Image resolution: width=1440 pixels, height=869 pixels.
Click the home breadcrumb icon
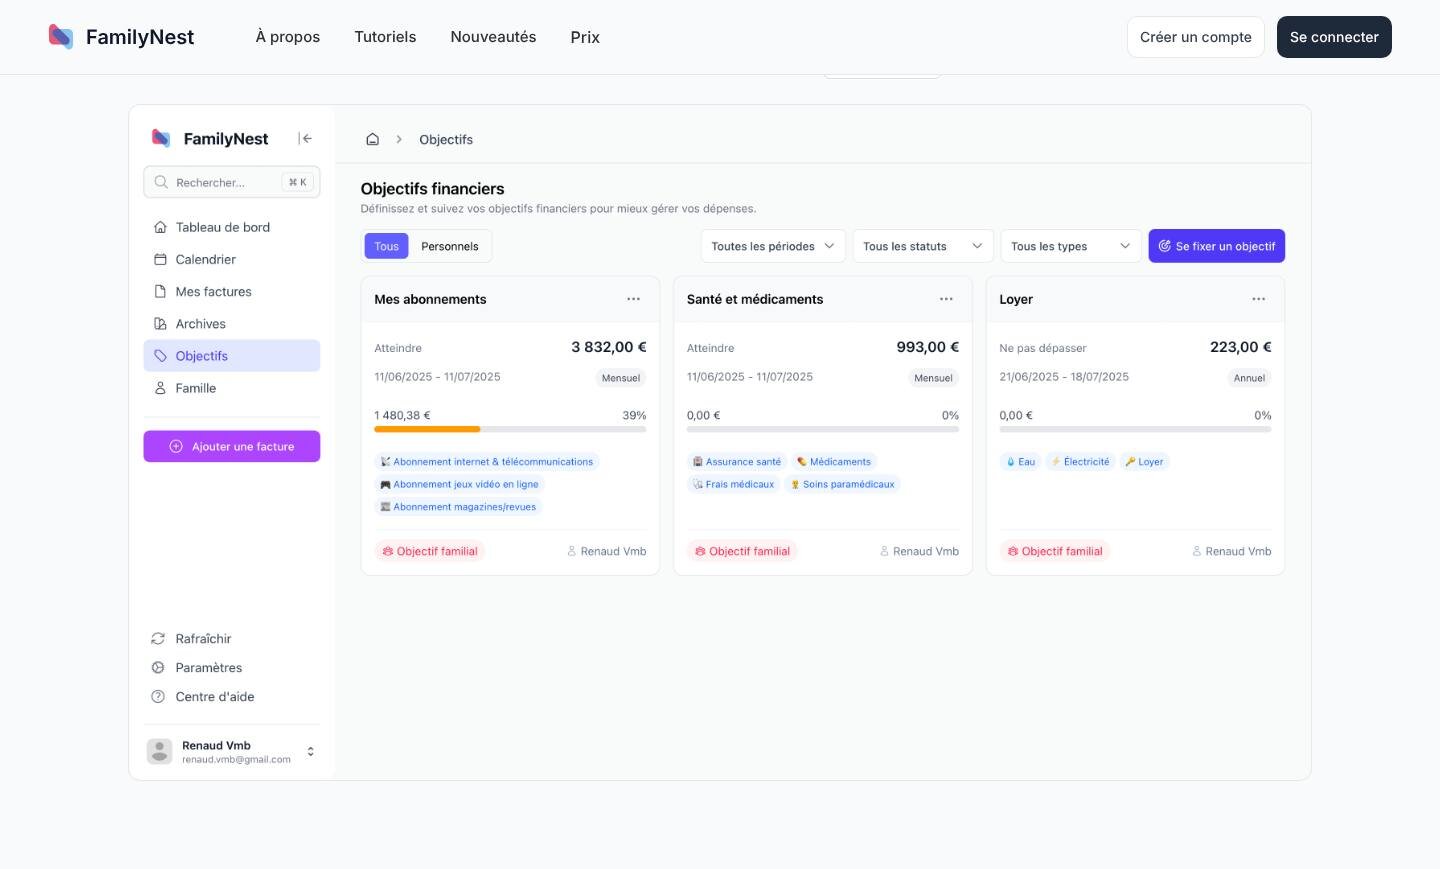click(x=372, y=140)
